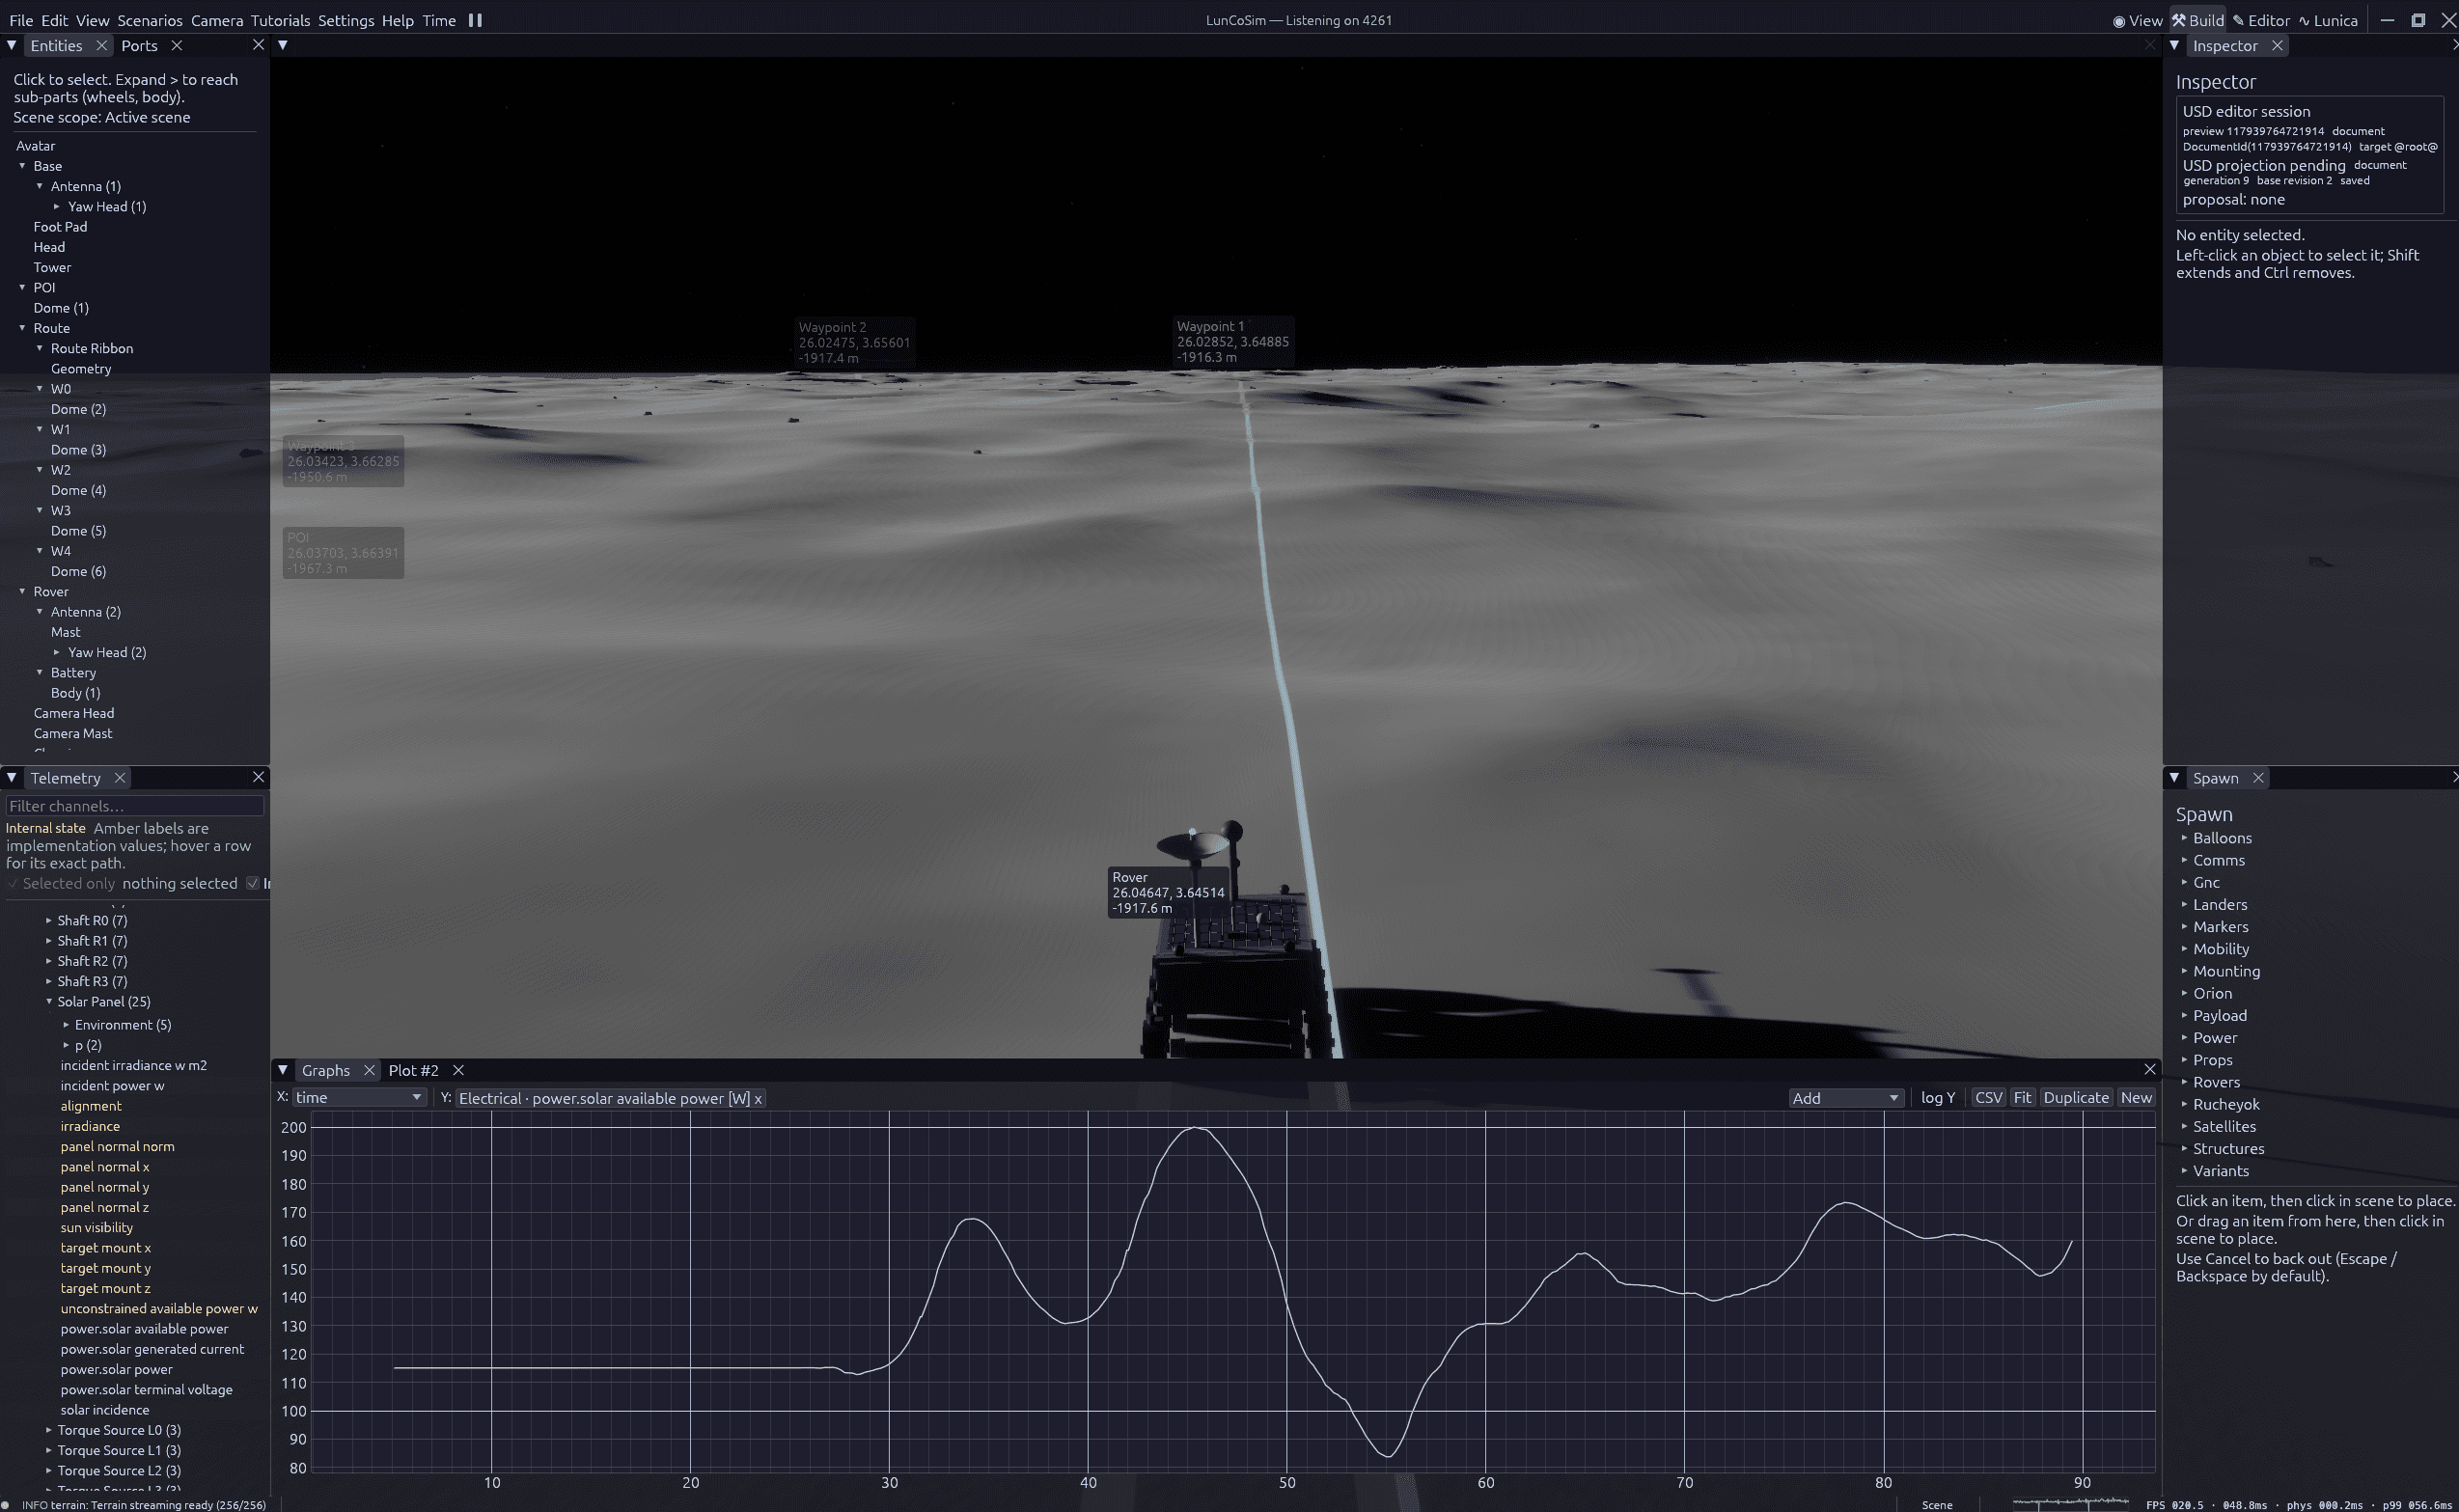Switch to the Ports tab

click(x=139, y=45)
